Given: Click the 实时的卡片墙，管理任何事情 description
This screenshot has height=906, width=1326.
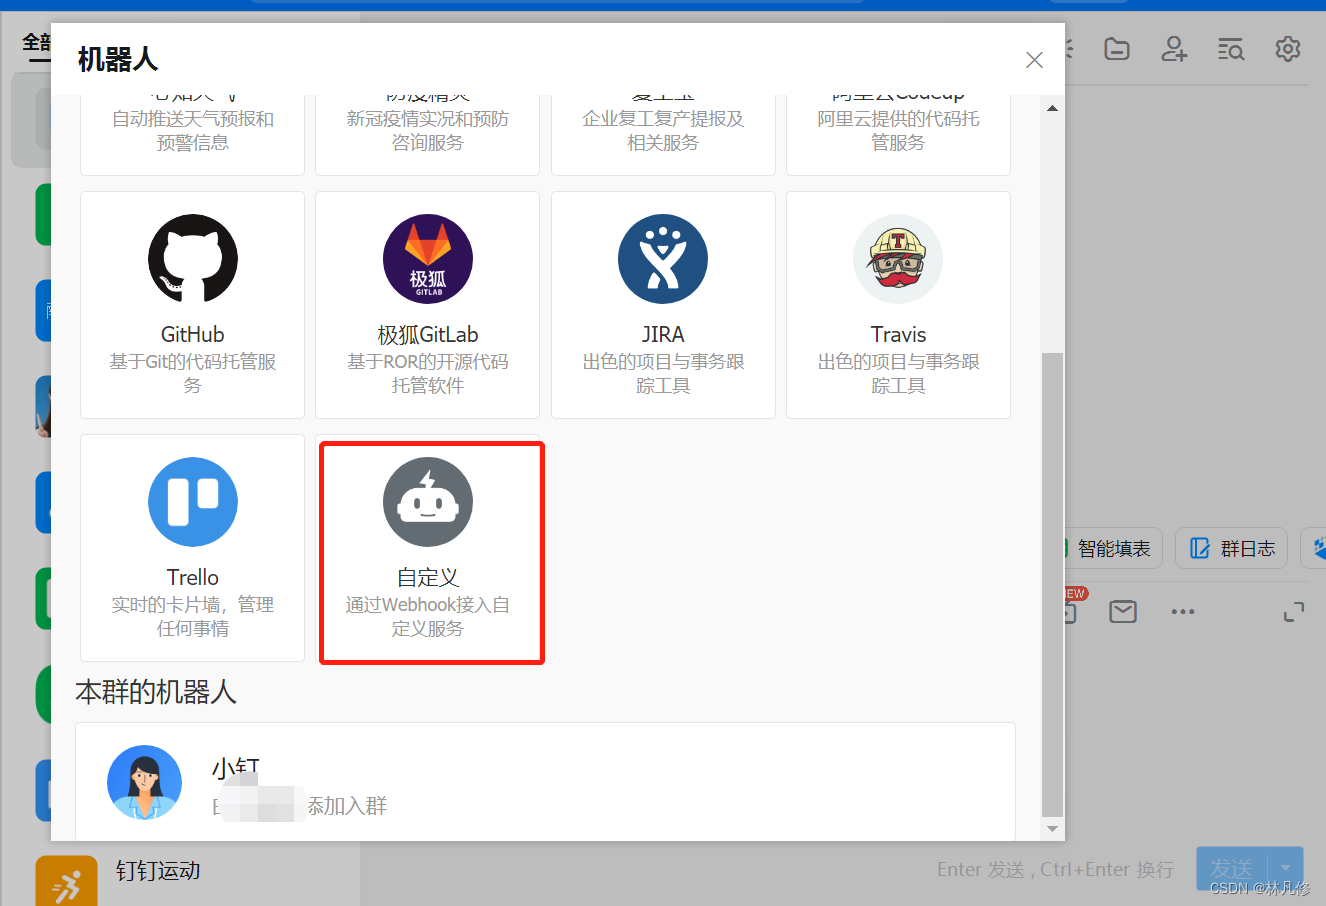Looking at the screenshot, I should point(193,616).
